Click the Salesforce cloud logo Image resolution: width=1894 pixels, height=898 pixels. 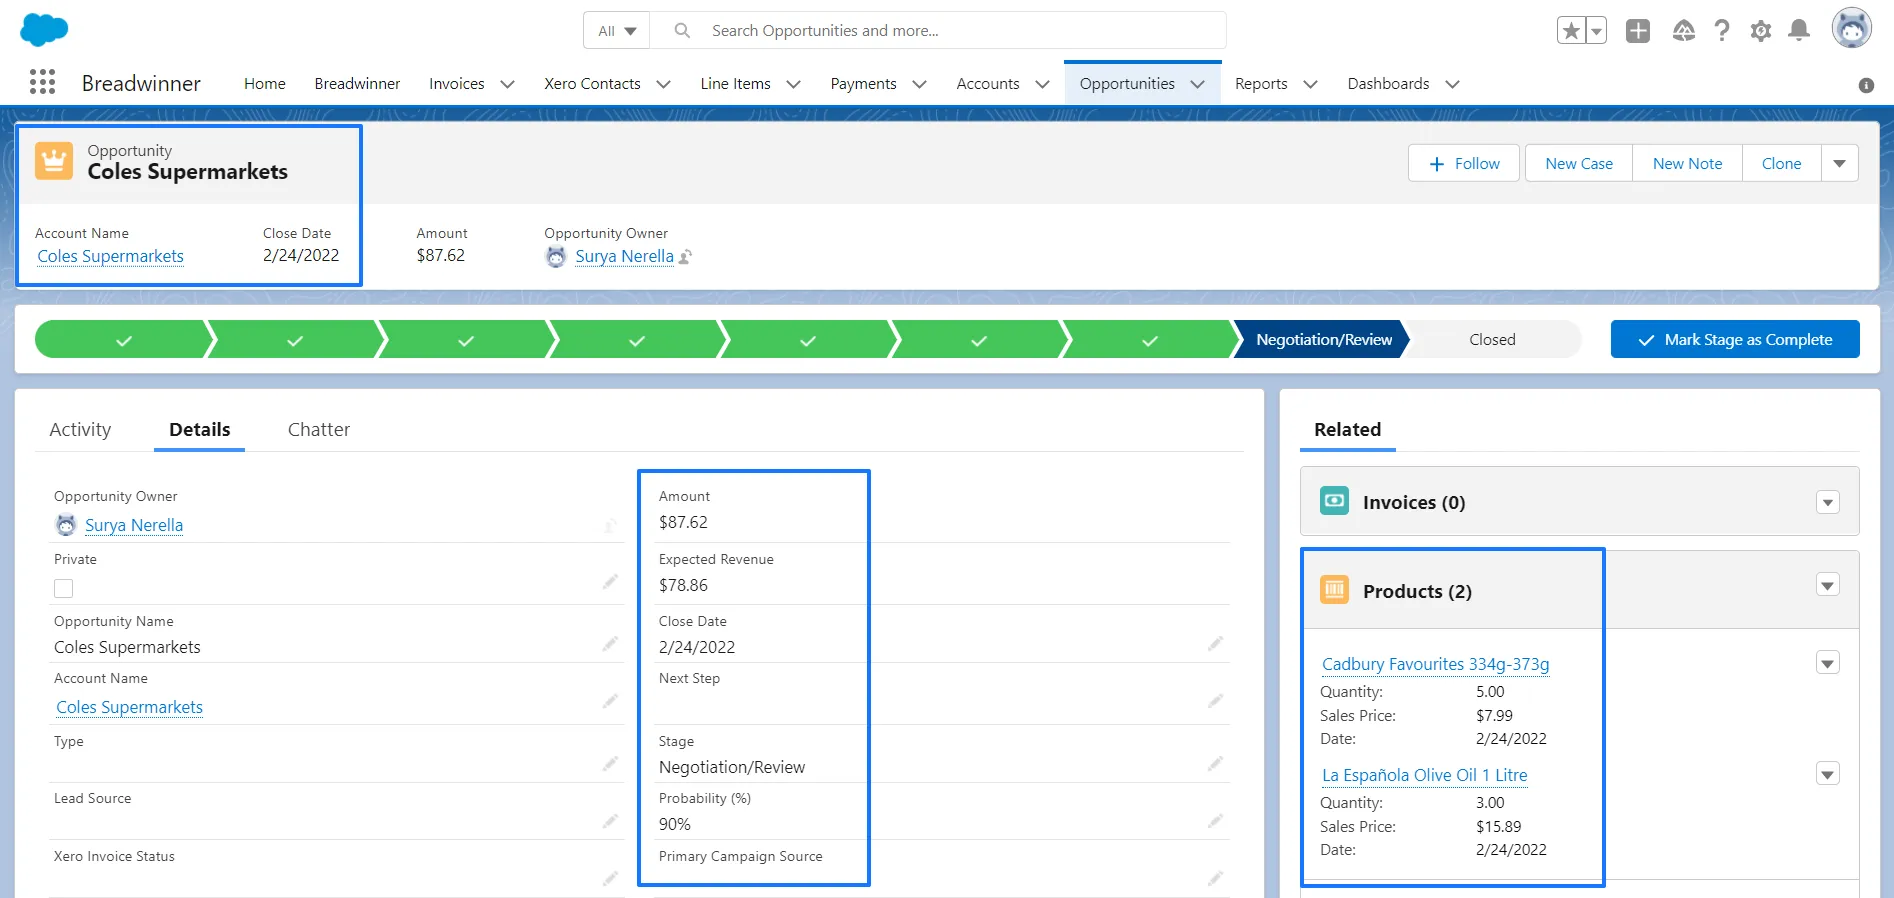[44, 30]
